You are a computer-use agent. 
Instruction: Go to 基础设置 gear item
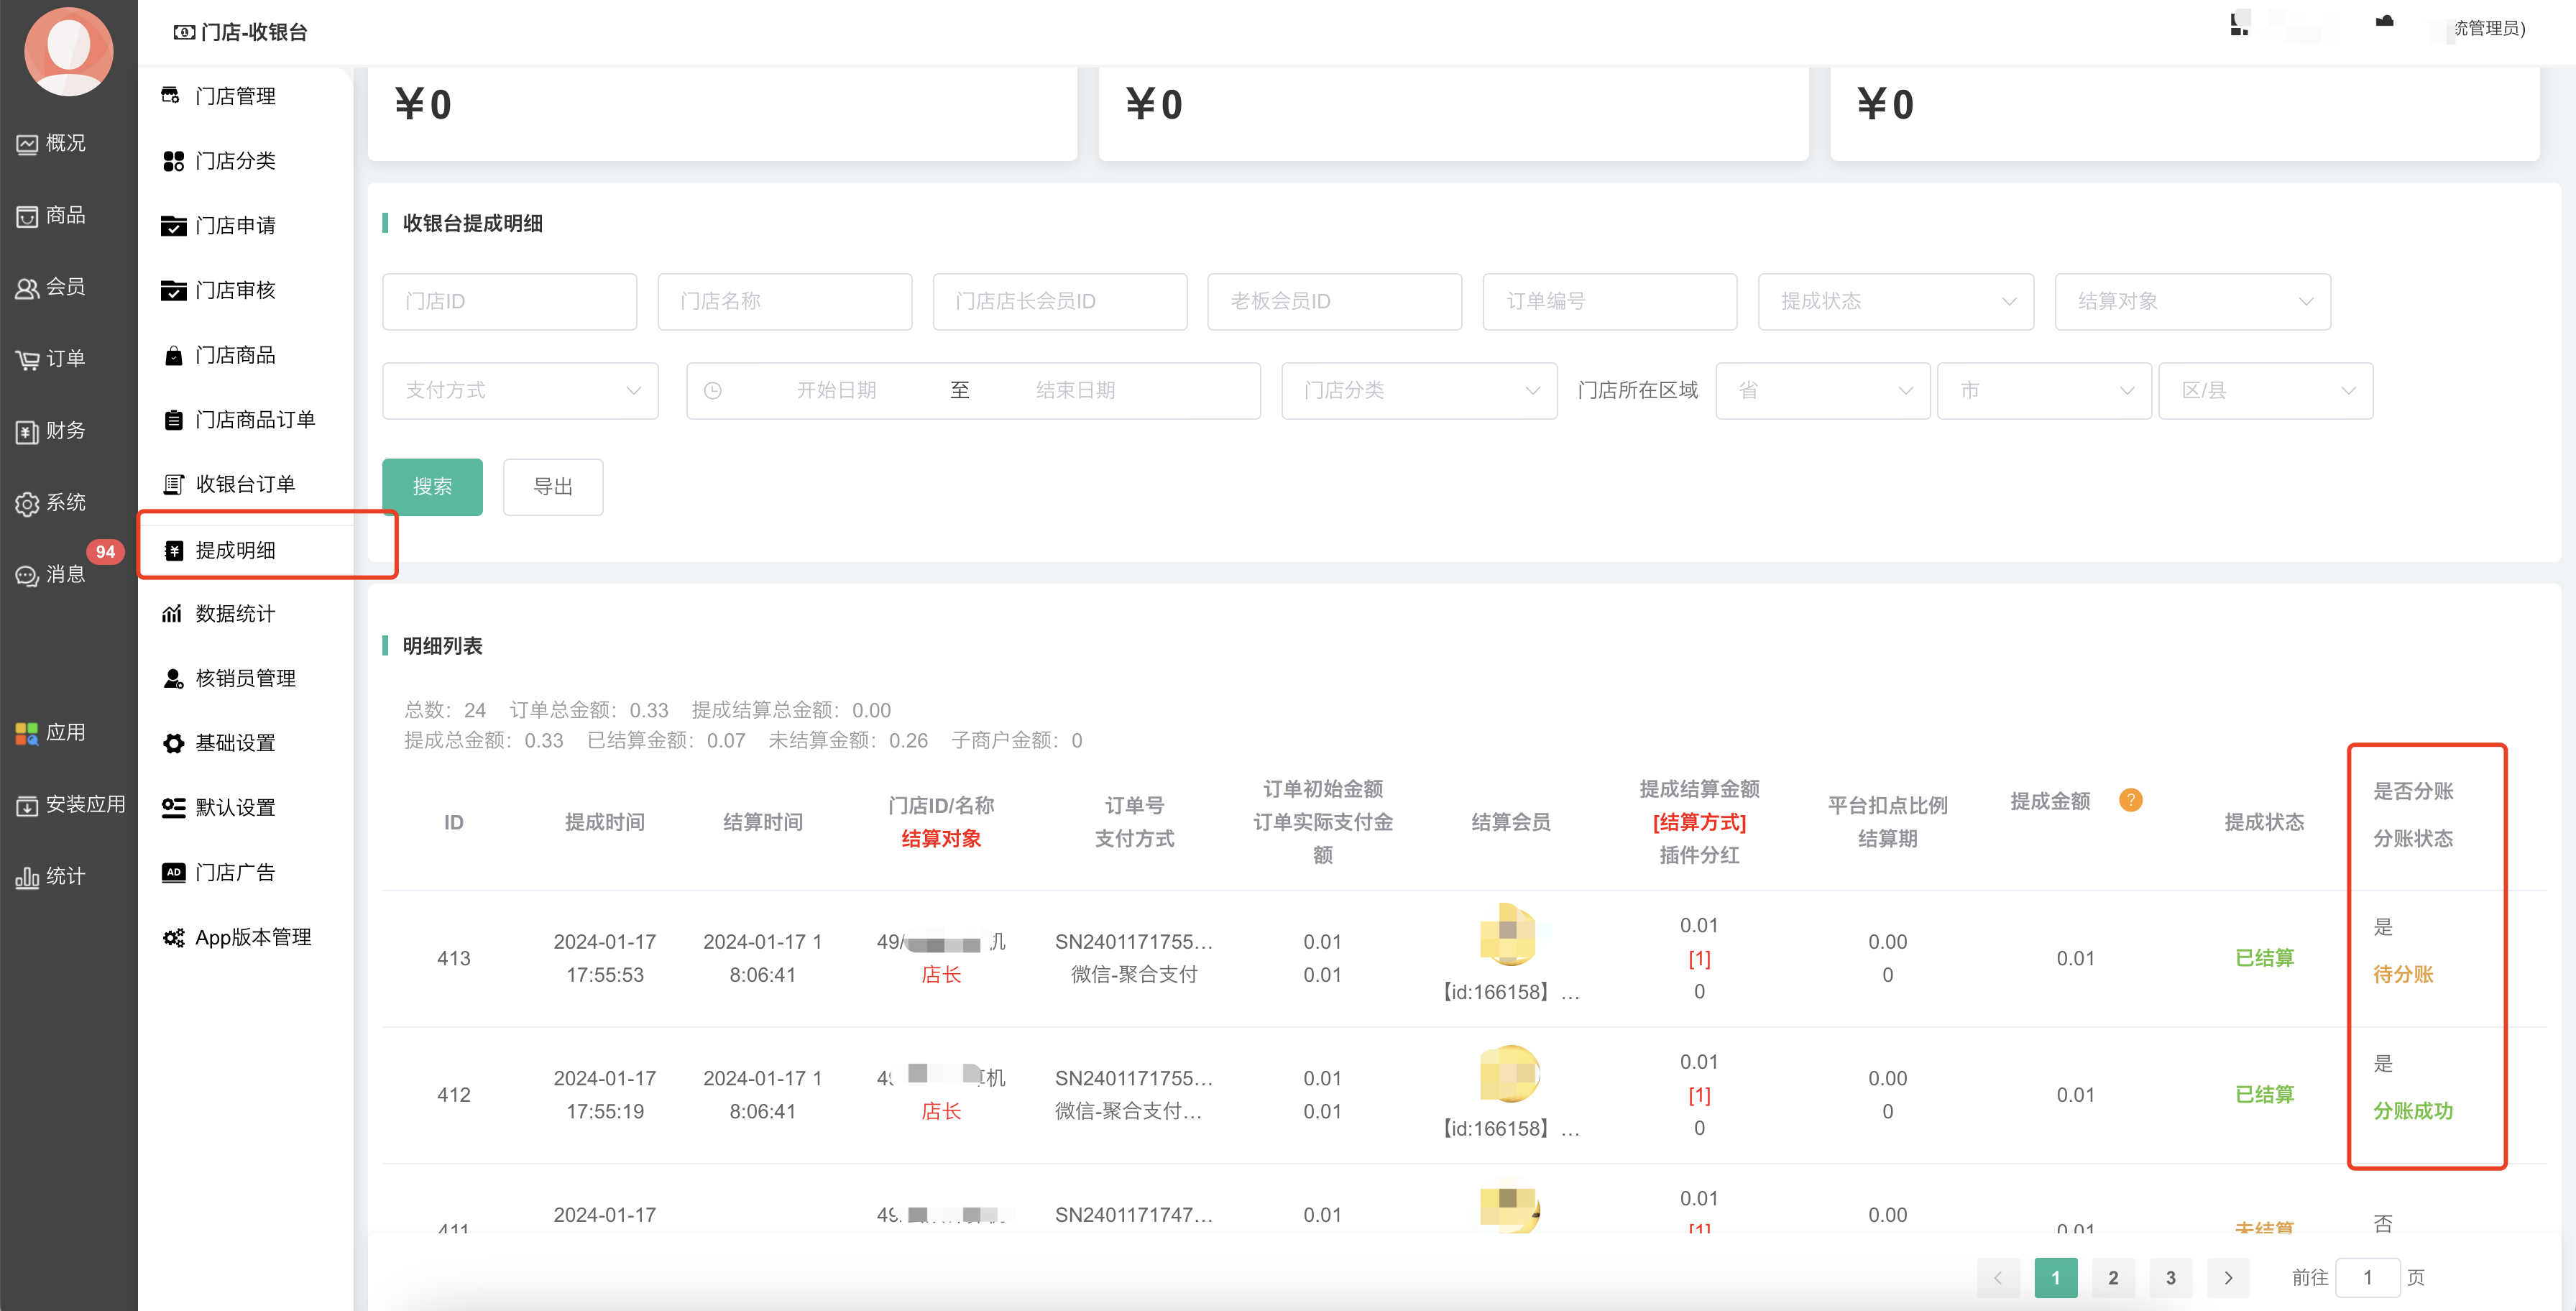pyautogui.click(x=235, y=743)
